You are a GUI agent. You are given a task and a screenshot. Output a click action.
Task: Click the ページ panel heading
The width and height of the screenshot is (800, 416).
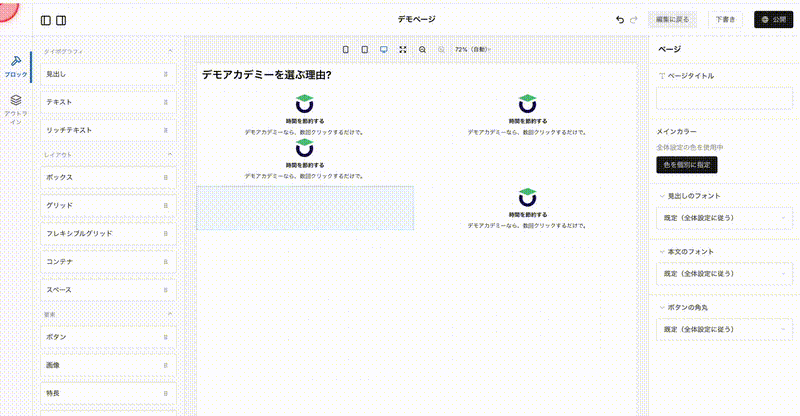669,49
